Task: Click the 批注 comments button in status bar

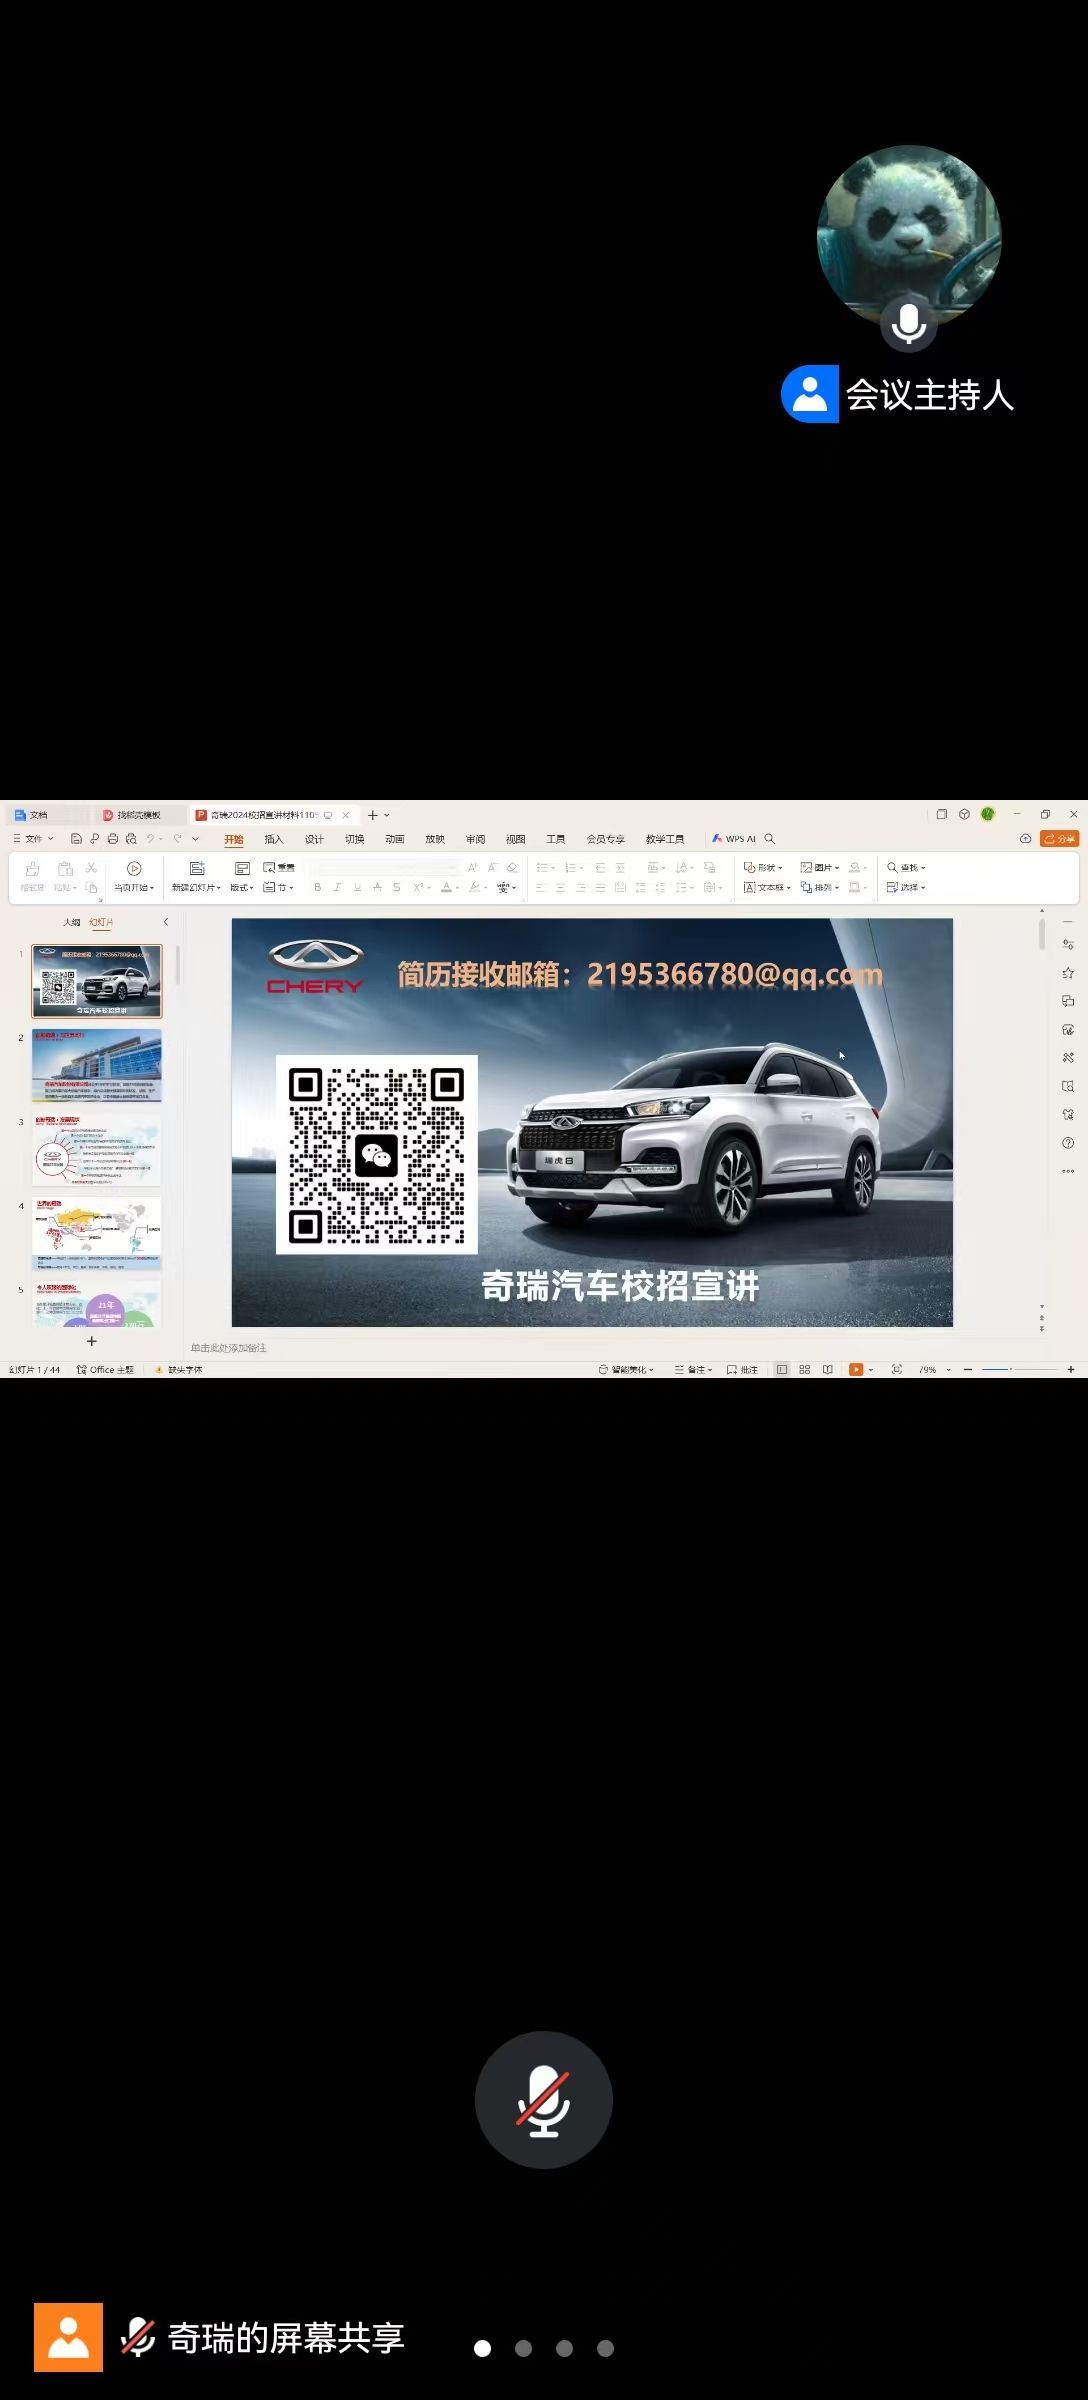Action: pos(743,1370)
